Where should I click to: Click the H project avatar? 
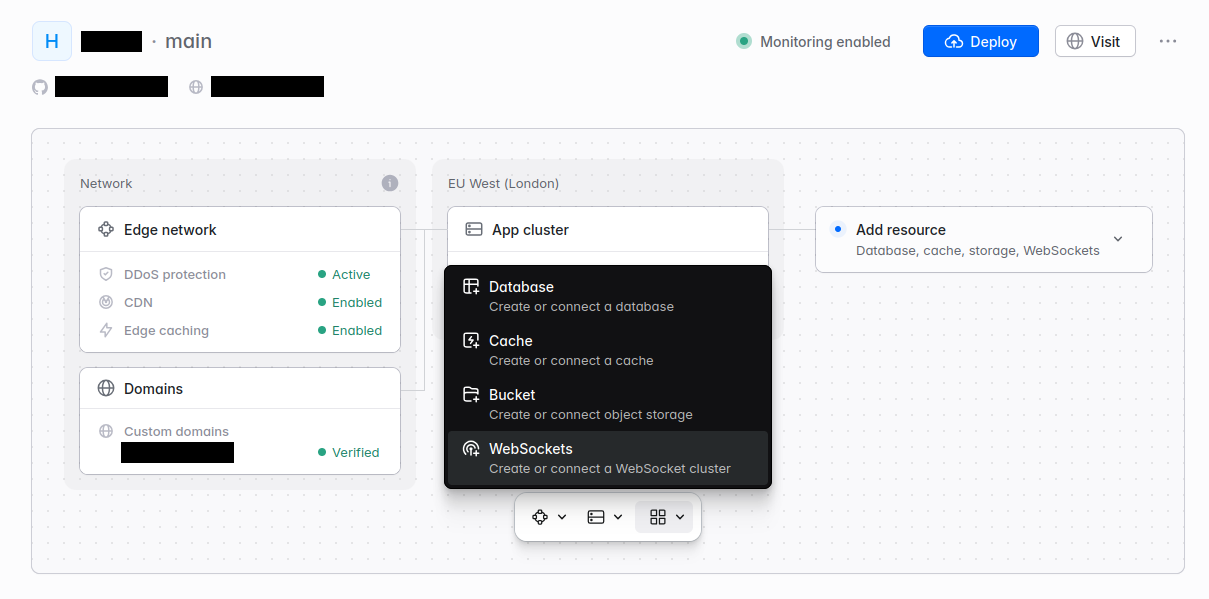[x=52, y=41]
